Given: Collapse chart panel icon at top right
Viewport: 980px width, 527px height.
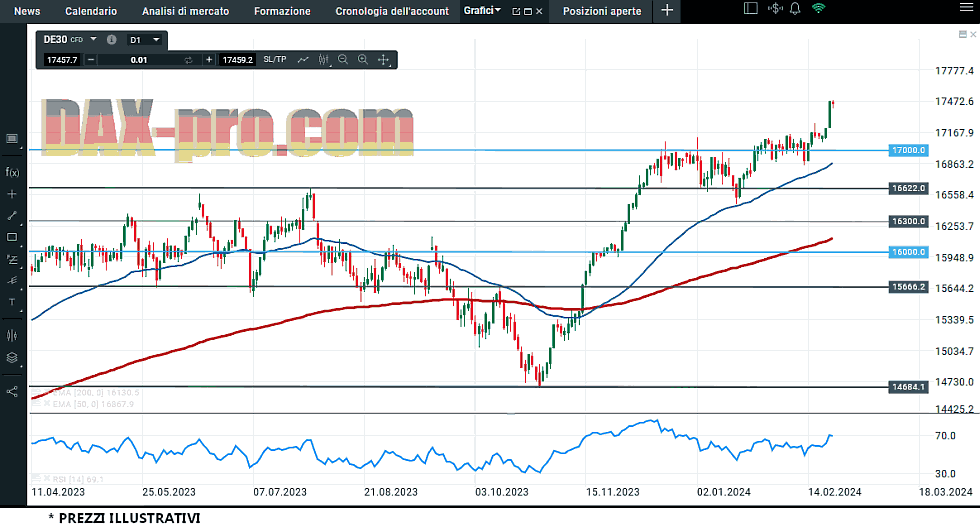Looking at the screenshot, I should click(962, 34).
